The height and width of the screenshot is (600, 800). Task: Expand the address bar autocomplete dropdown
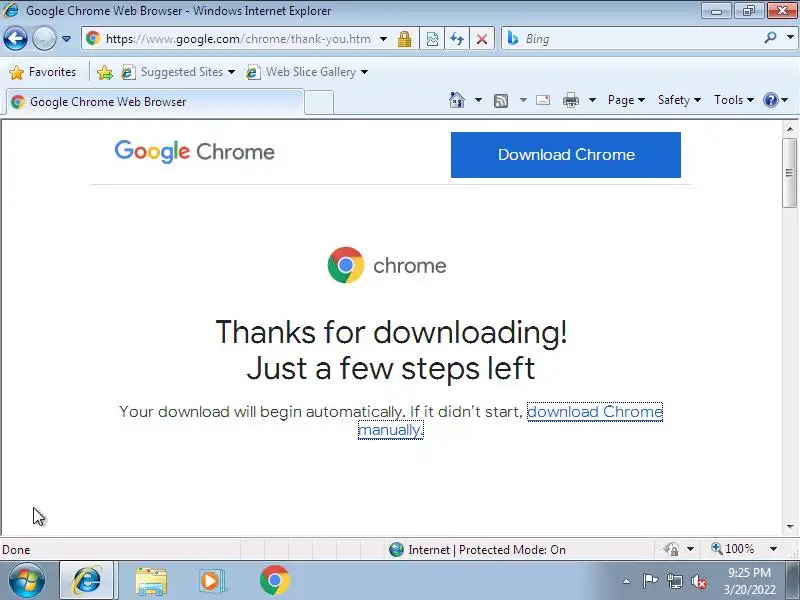point(383,39)
